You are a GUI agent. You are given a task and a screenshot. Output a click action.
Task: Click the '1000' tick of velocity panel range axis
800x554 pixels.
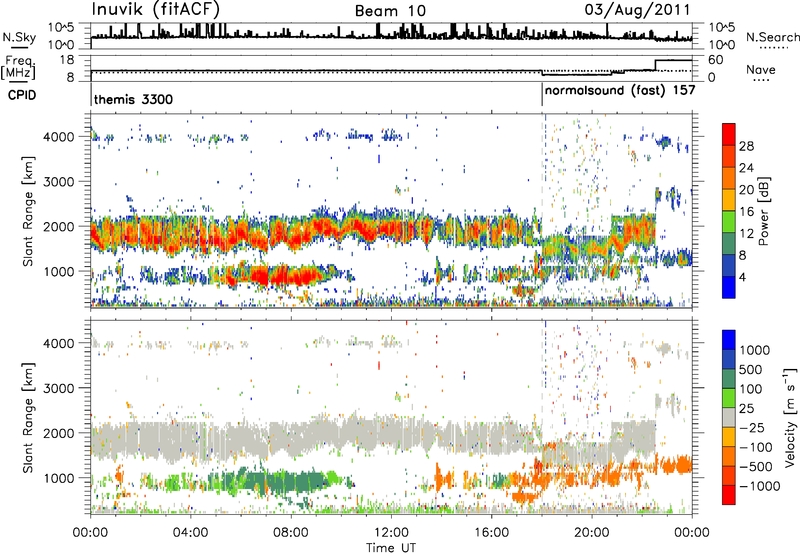tap(59, 478)
